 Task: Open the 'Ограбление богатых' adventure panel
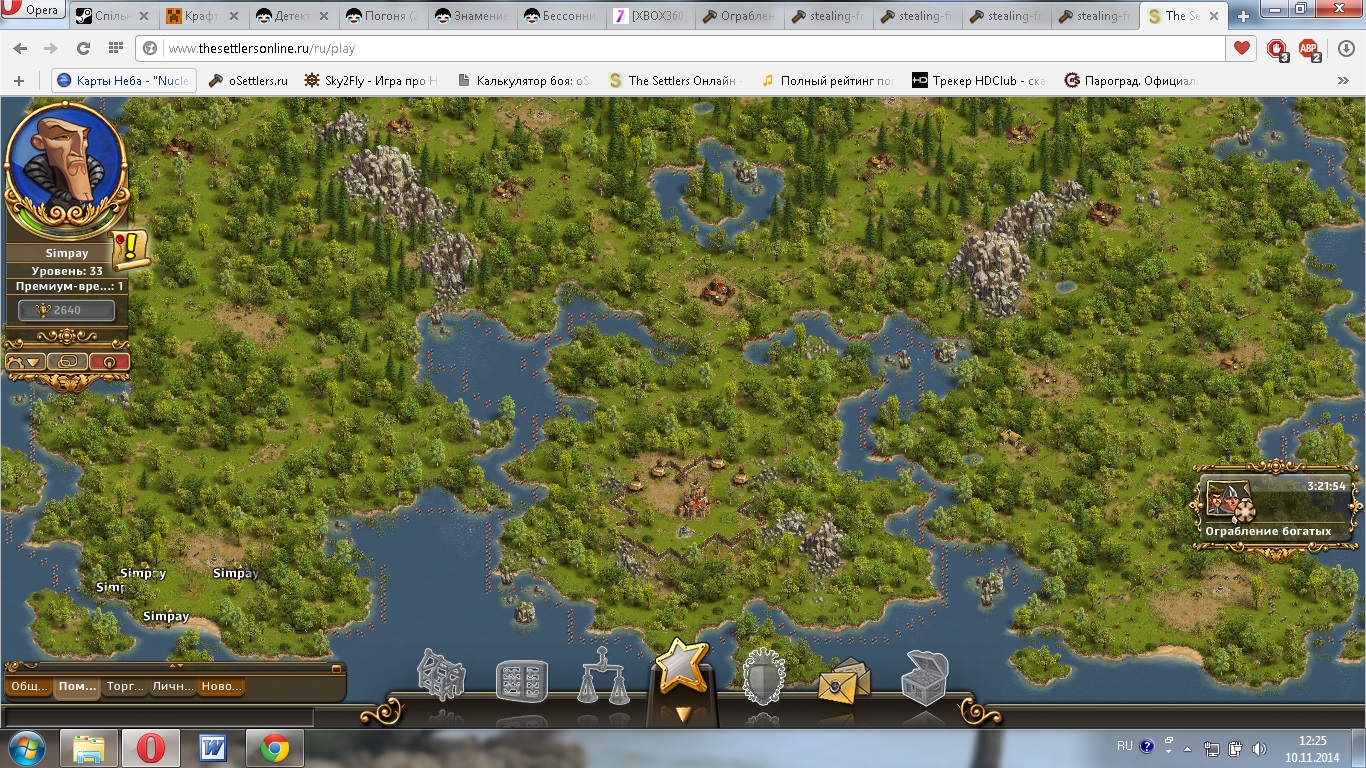click(1277, 510)
